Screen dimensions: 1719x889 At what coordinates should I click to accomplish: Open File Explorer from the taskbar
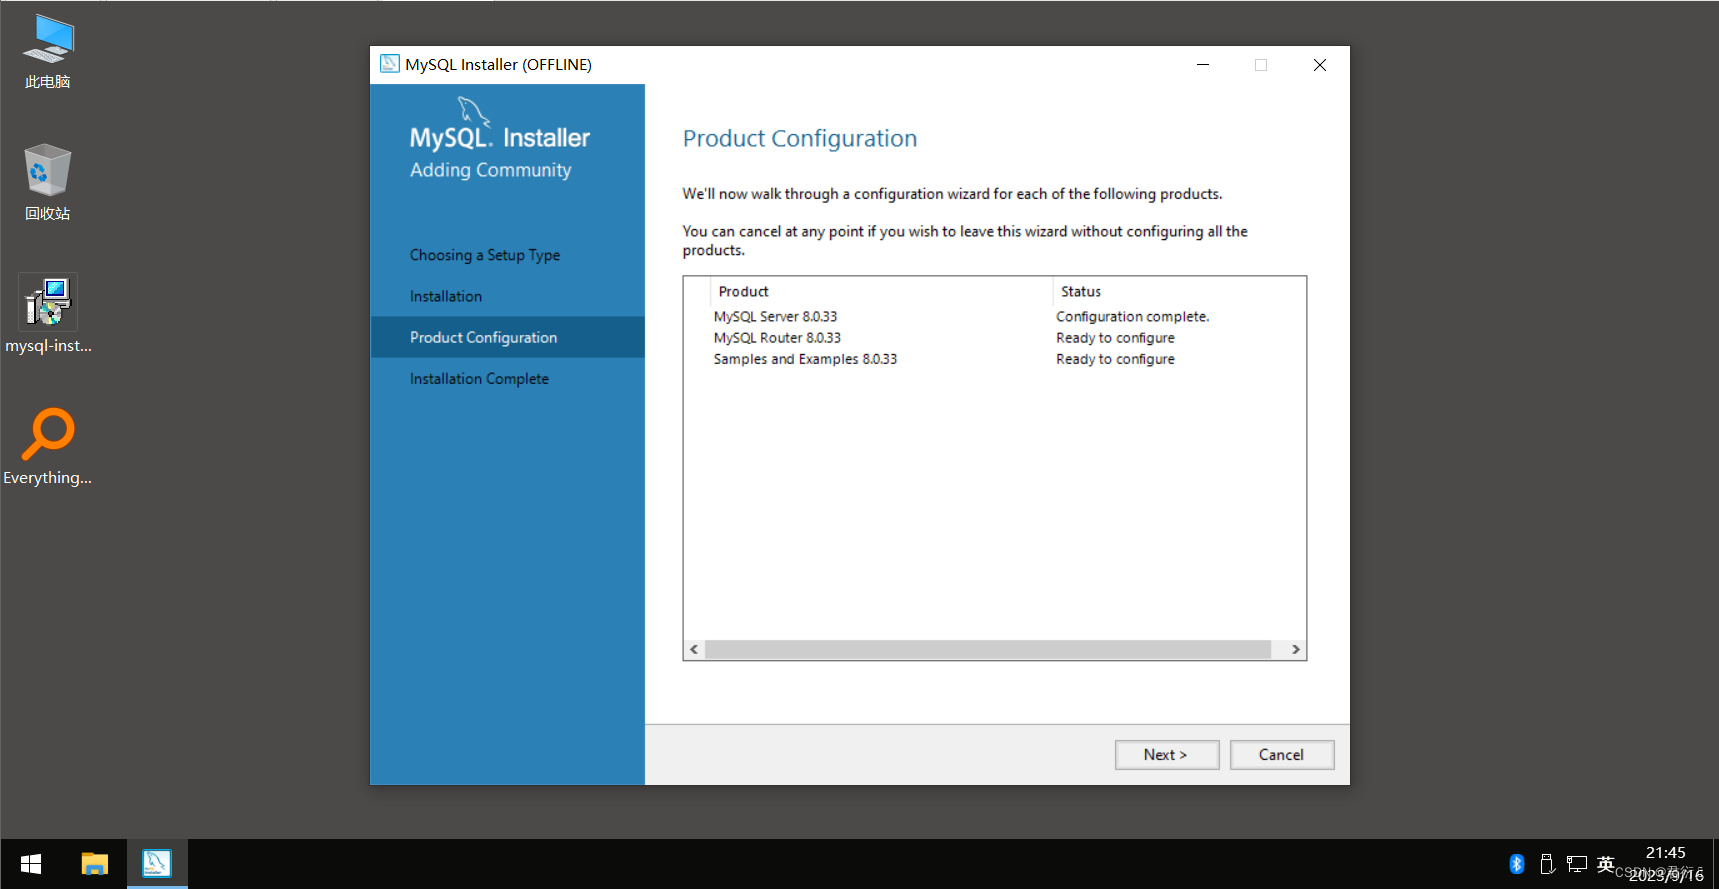point(95,864)
